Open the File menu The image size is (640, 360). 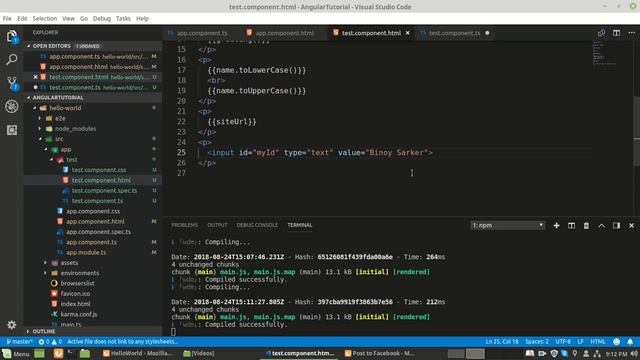point(7,18)
